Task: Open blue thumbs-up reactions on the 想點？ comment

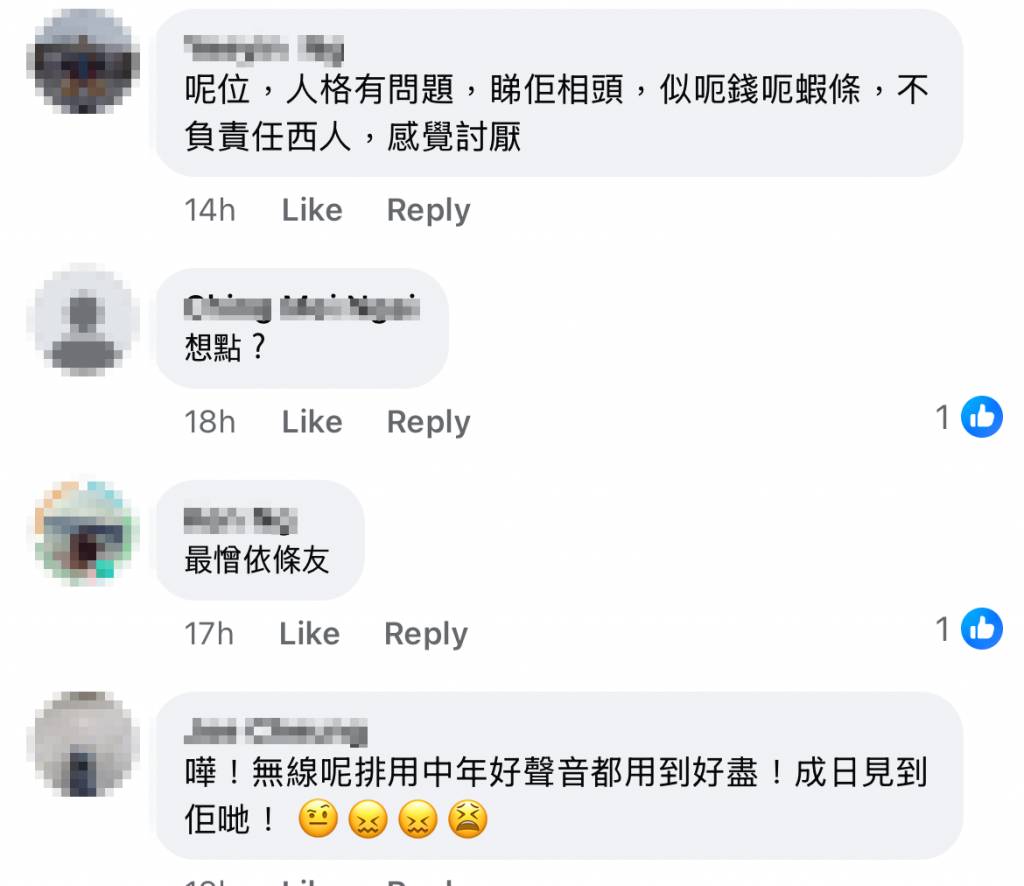Action: click(x=981, y=417)
